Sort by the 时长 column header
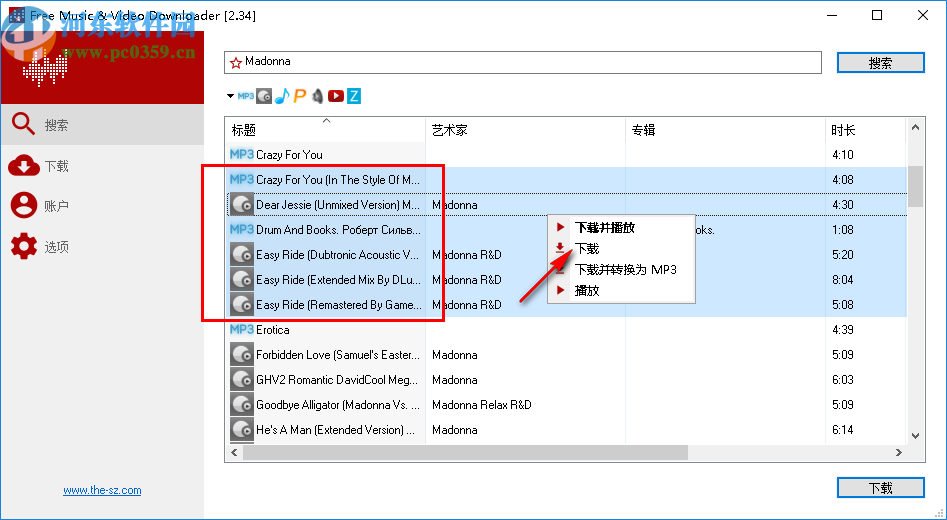This screenshot has height=520, width=947. [865, 130]
